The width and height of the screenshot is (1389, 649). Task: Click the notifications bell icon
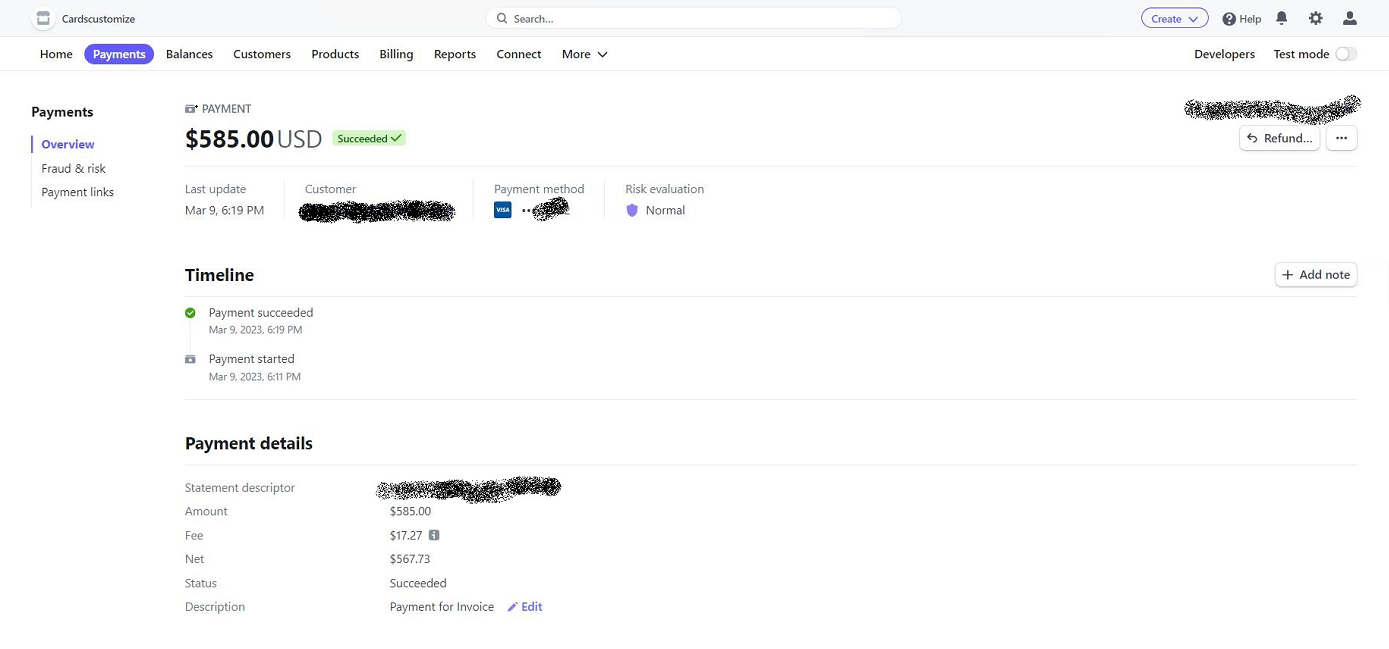point(1282,18)
